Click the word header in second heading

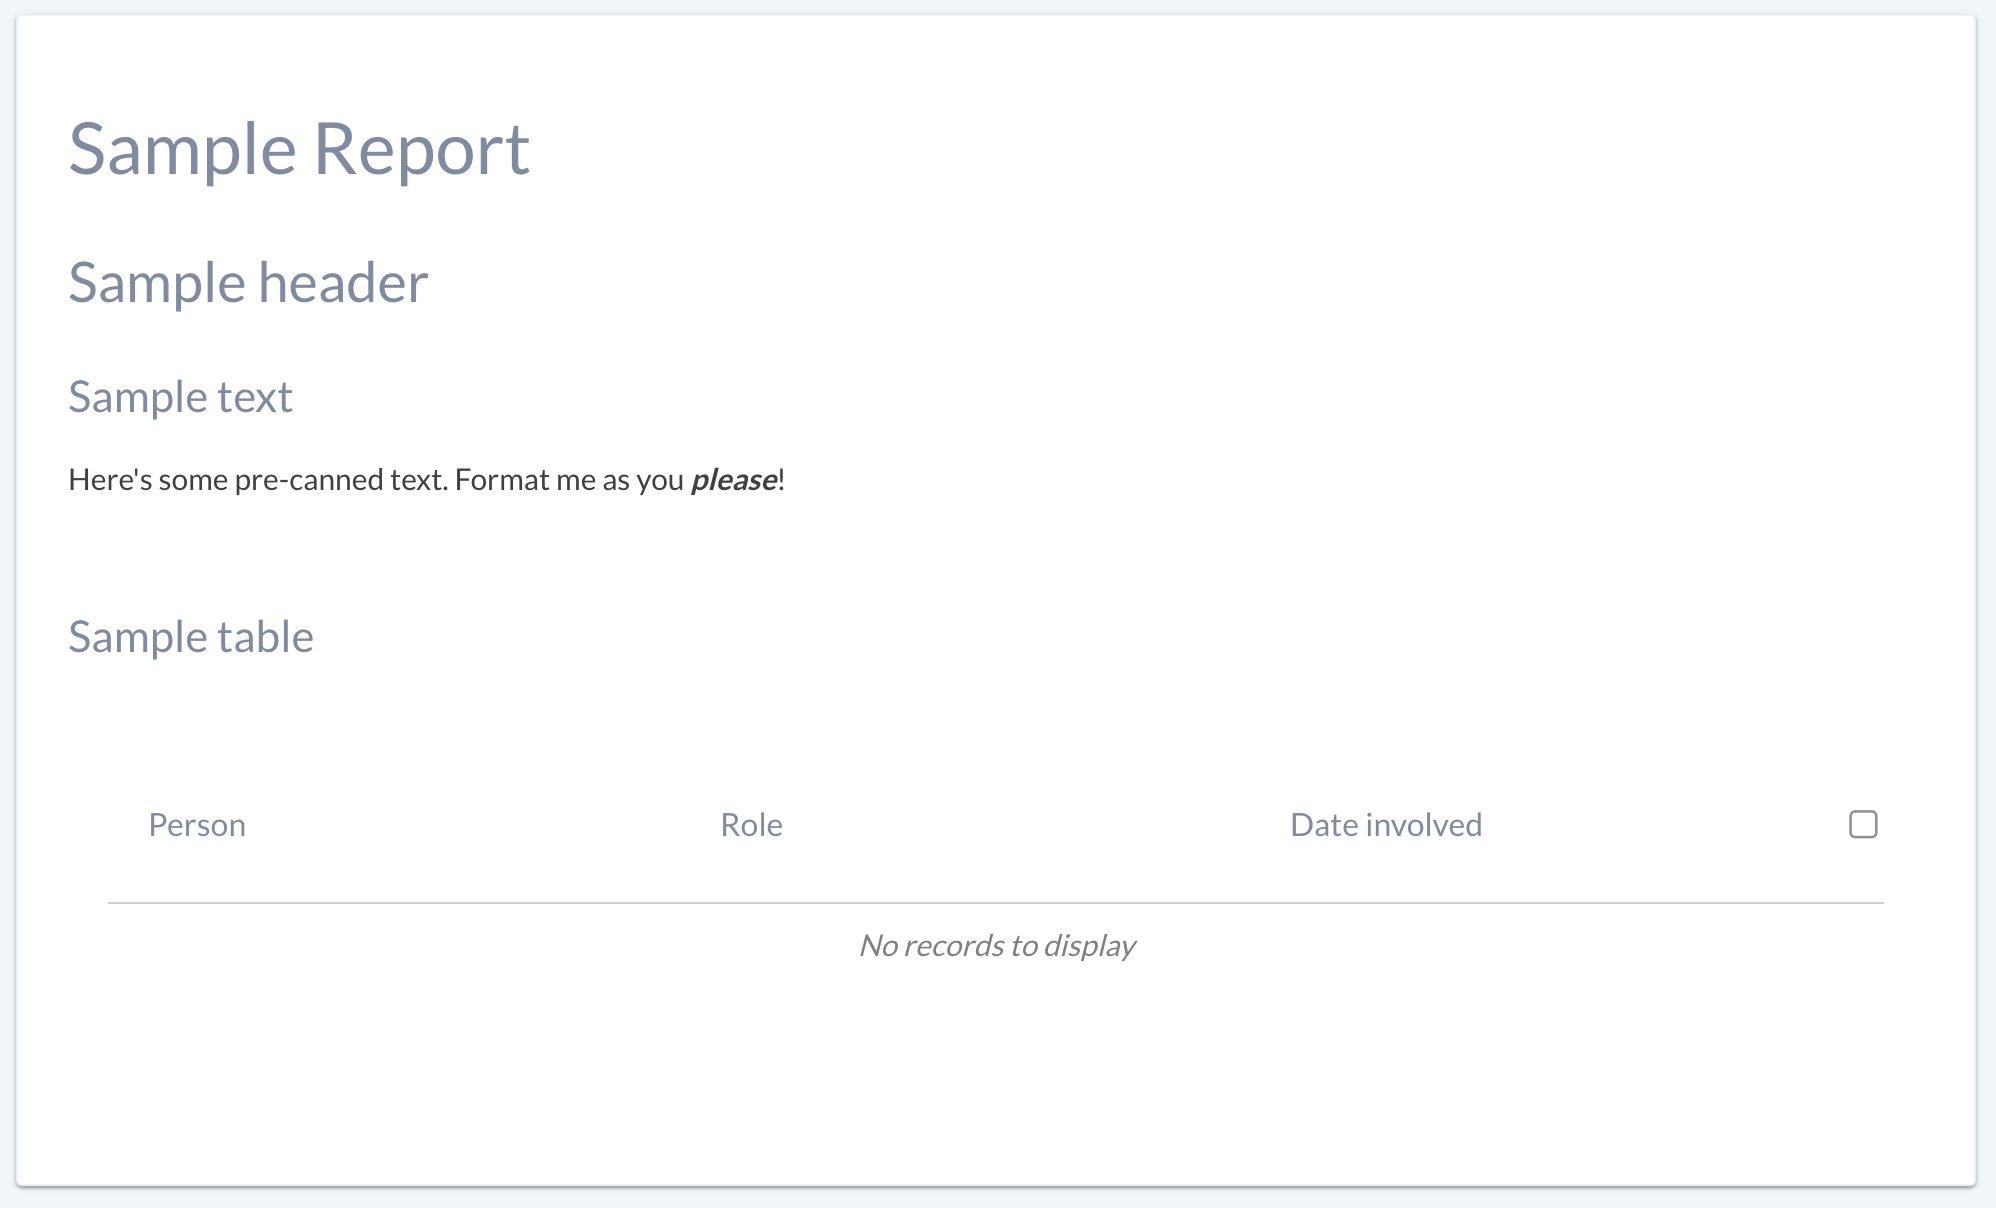(x=343, y=283)
